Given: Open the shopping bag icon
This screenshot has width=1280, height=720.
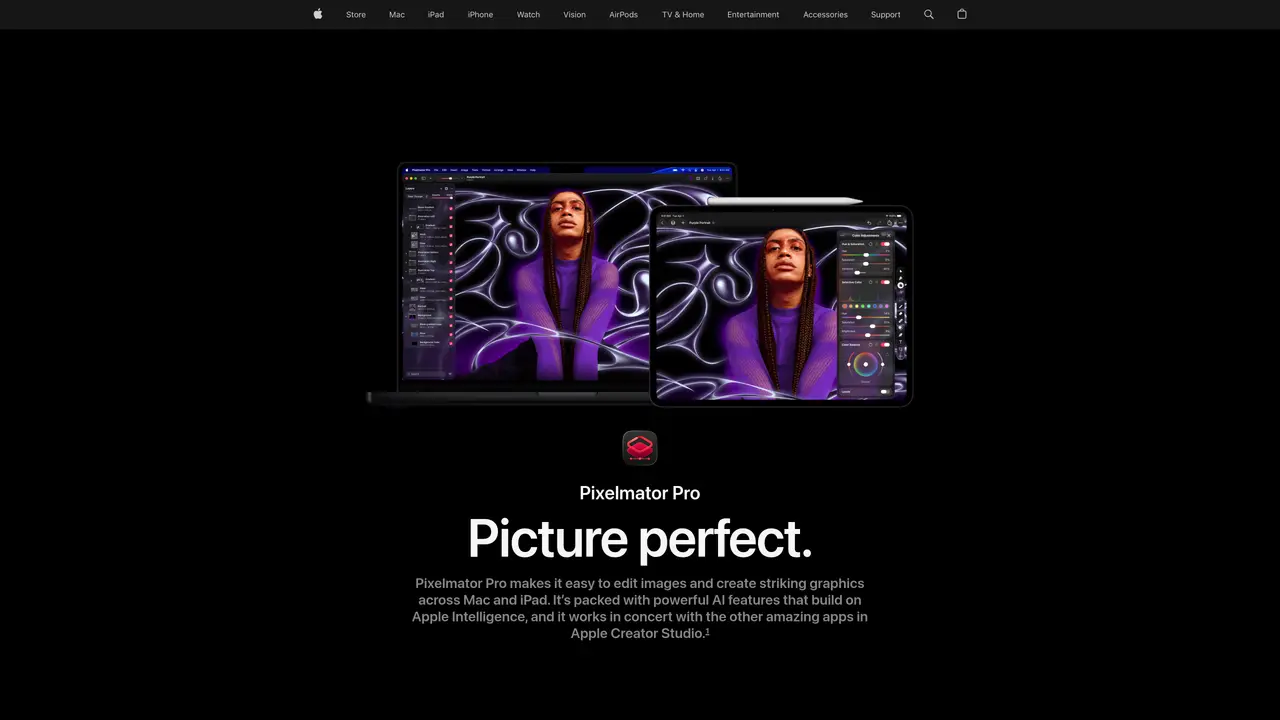Looking at the screenshot, I should (x=962, y=14).
